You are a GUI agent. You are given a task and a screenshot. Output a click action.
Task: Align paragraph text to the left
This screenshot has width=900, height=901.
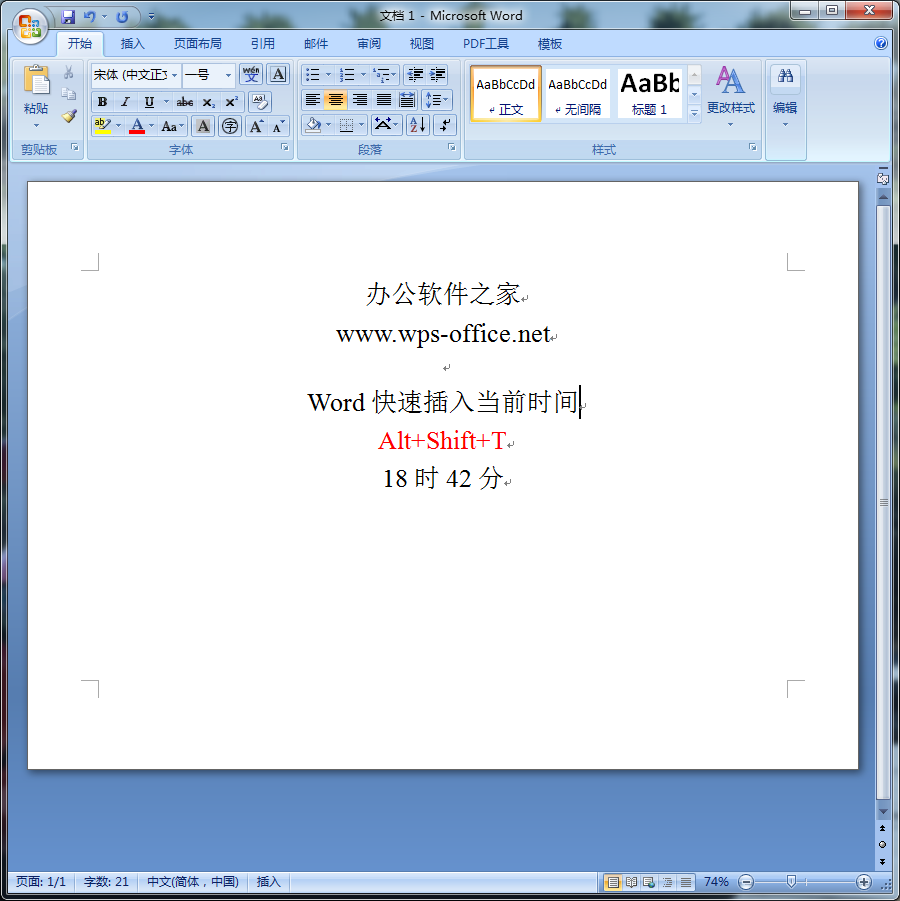click(x=312, y=100)
